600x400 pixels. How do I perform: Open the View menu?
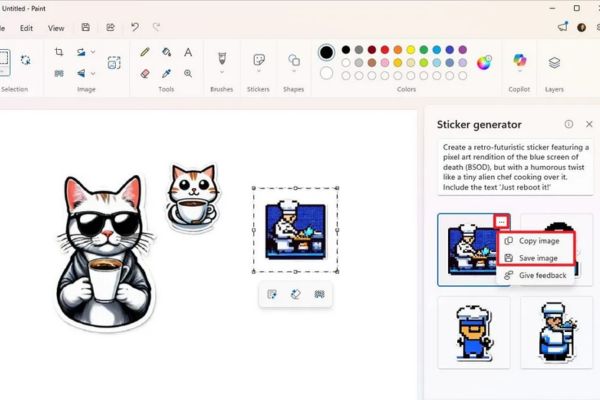(56, 28)
